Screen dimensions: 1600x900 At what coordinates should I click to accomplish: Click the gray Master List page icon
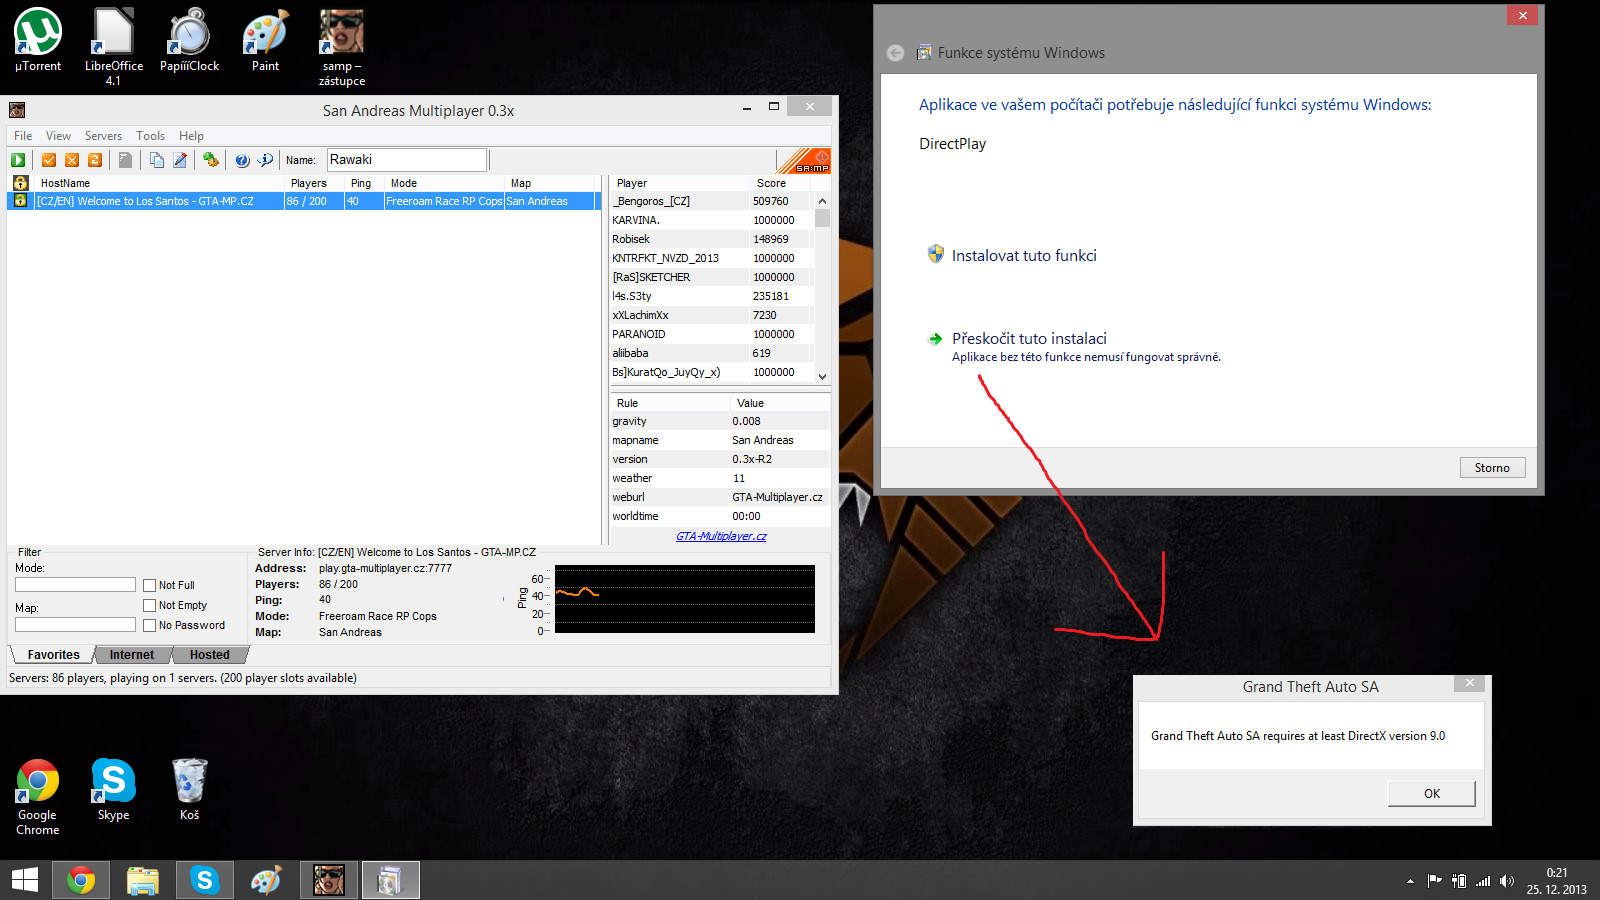coord(125,160)
